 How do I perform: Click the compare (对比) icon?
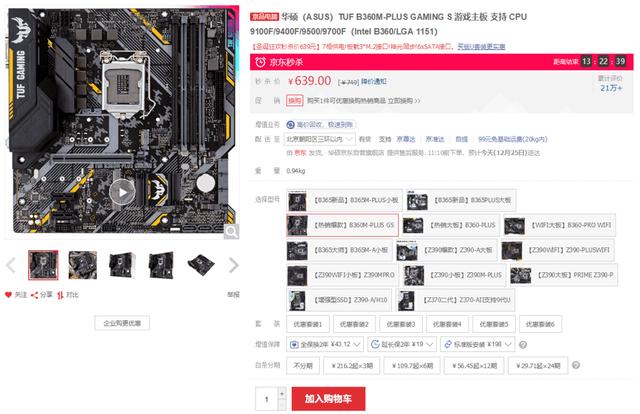(60, 295)
